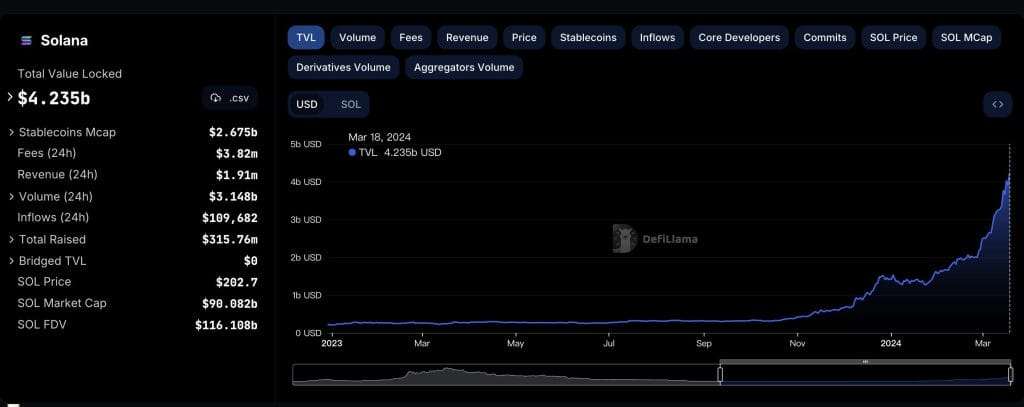1024x407 pixels.
Task: Click the $3.82m fees value
Action: (x=236, y=154)
